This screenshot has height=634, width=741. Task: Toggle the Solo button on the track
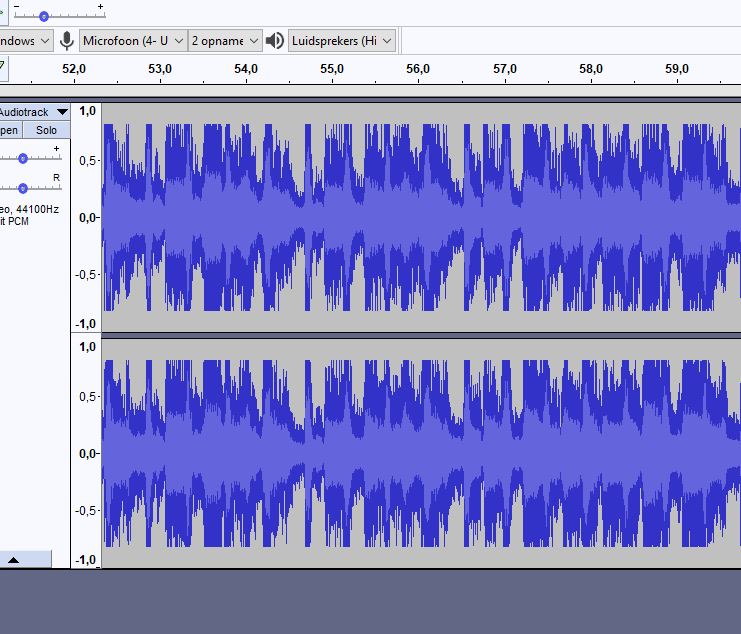pyautogui.click(x=46, y=130)
